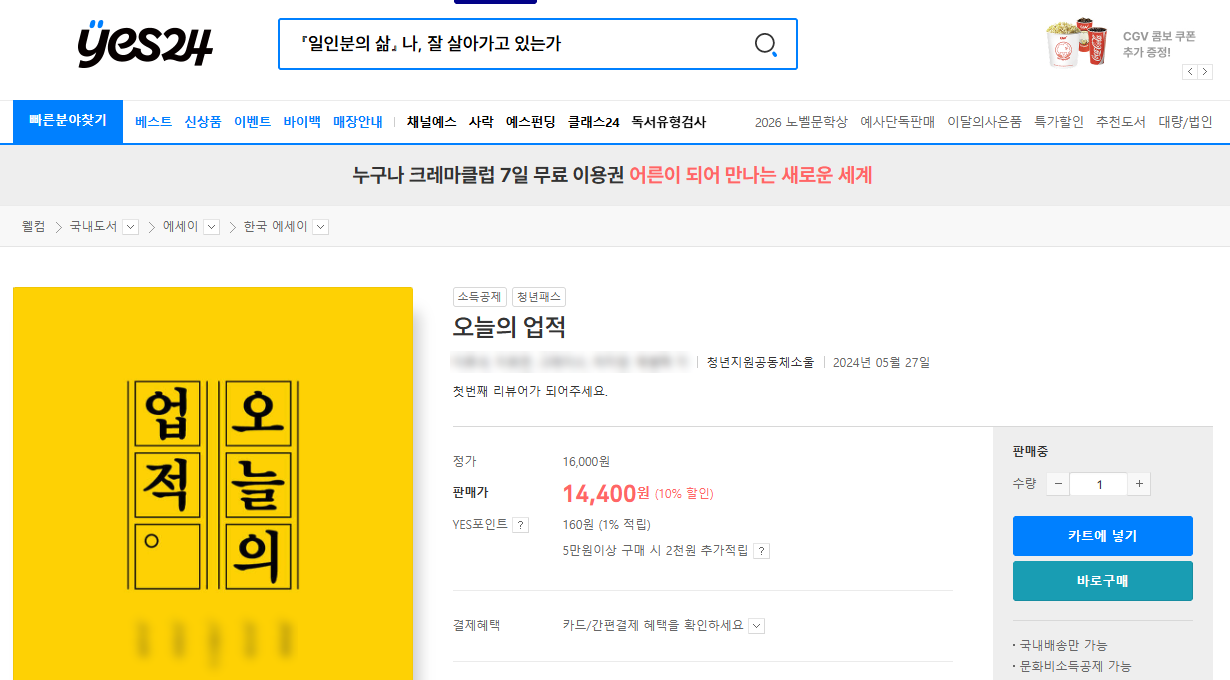Click 첫번째 리뷰어가 되어주세요 link
Image resolution: width=1230 pixels, height=680 pixels.
click(530, 391)
